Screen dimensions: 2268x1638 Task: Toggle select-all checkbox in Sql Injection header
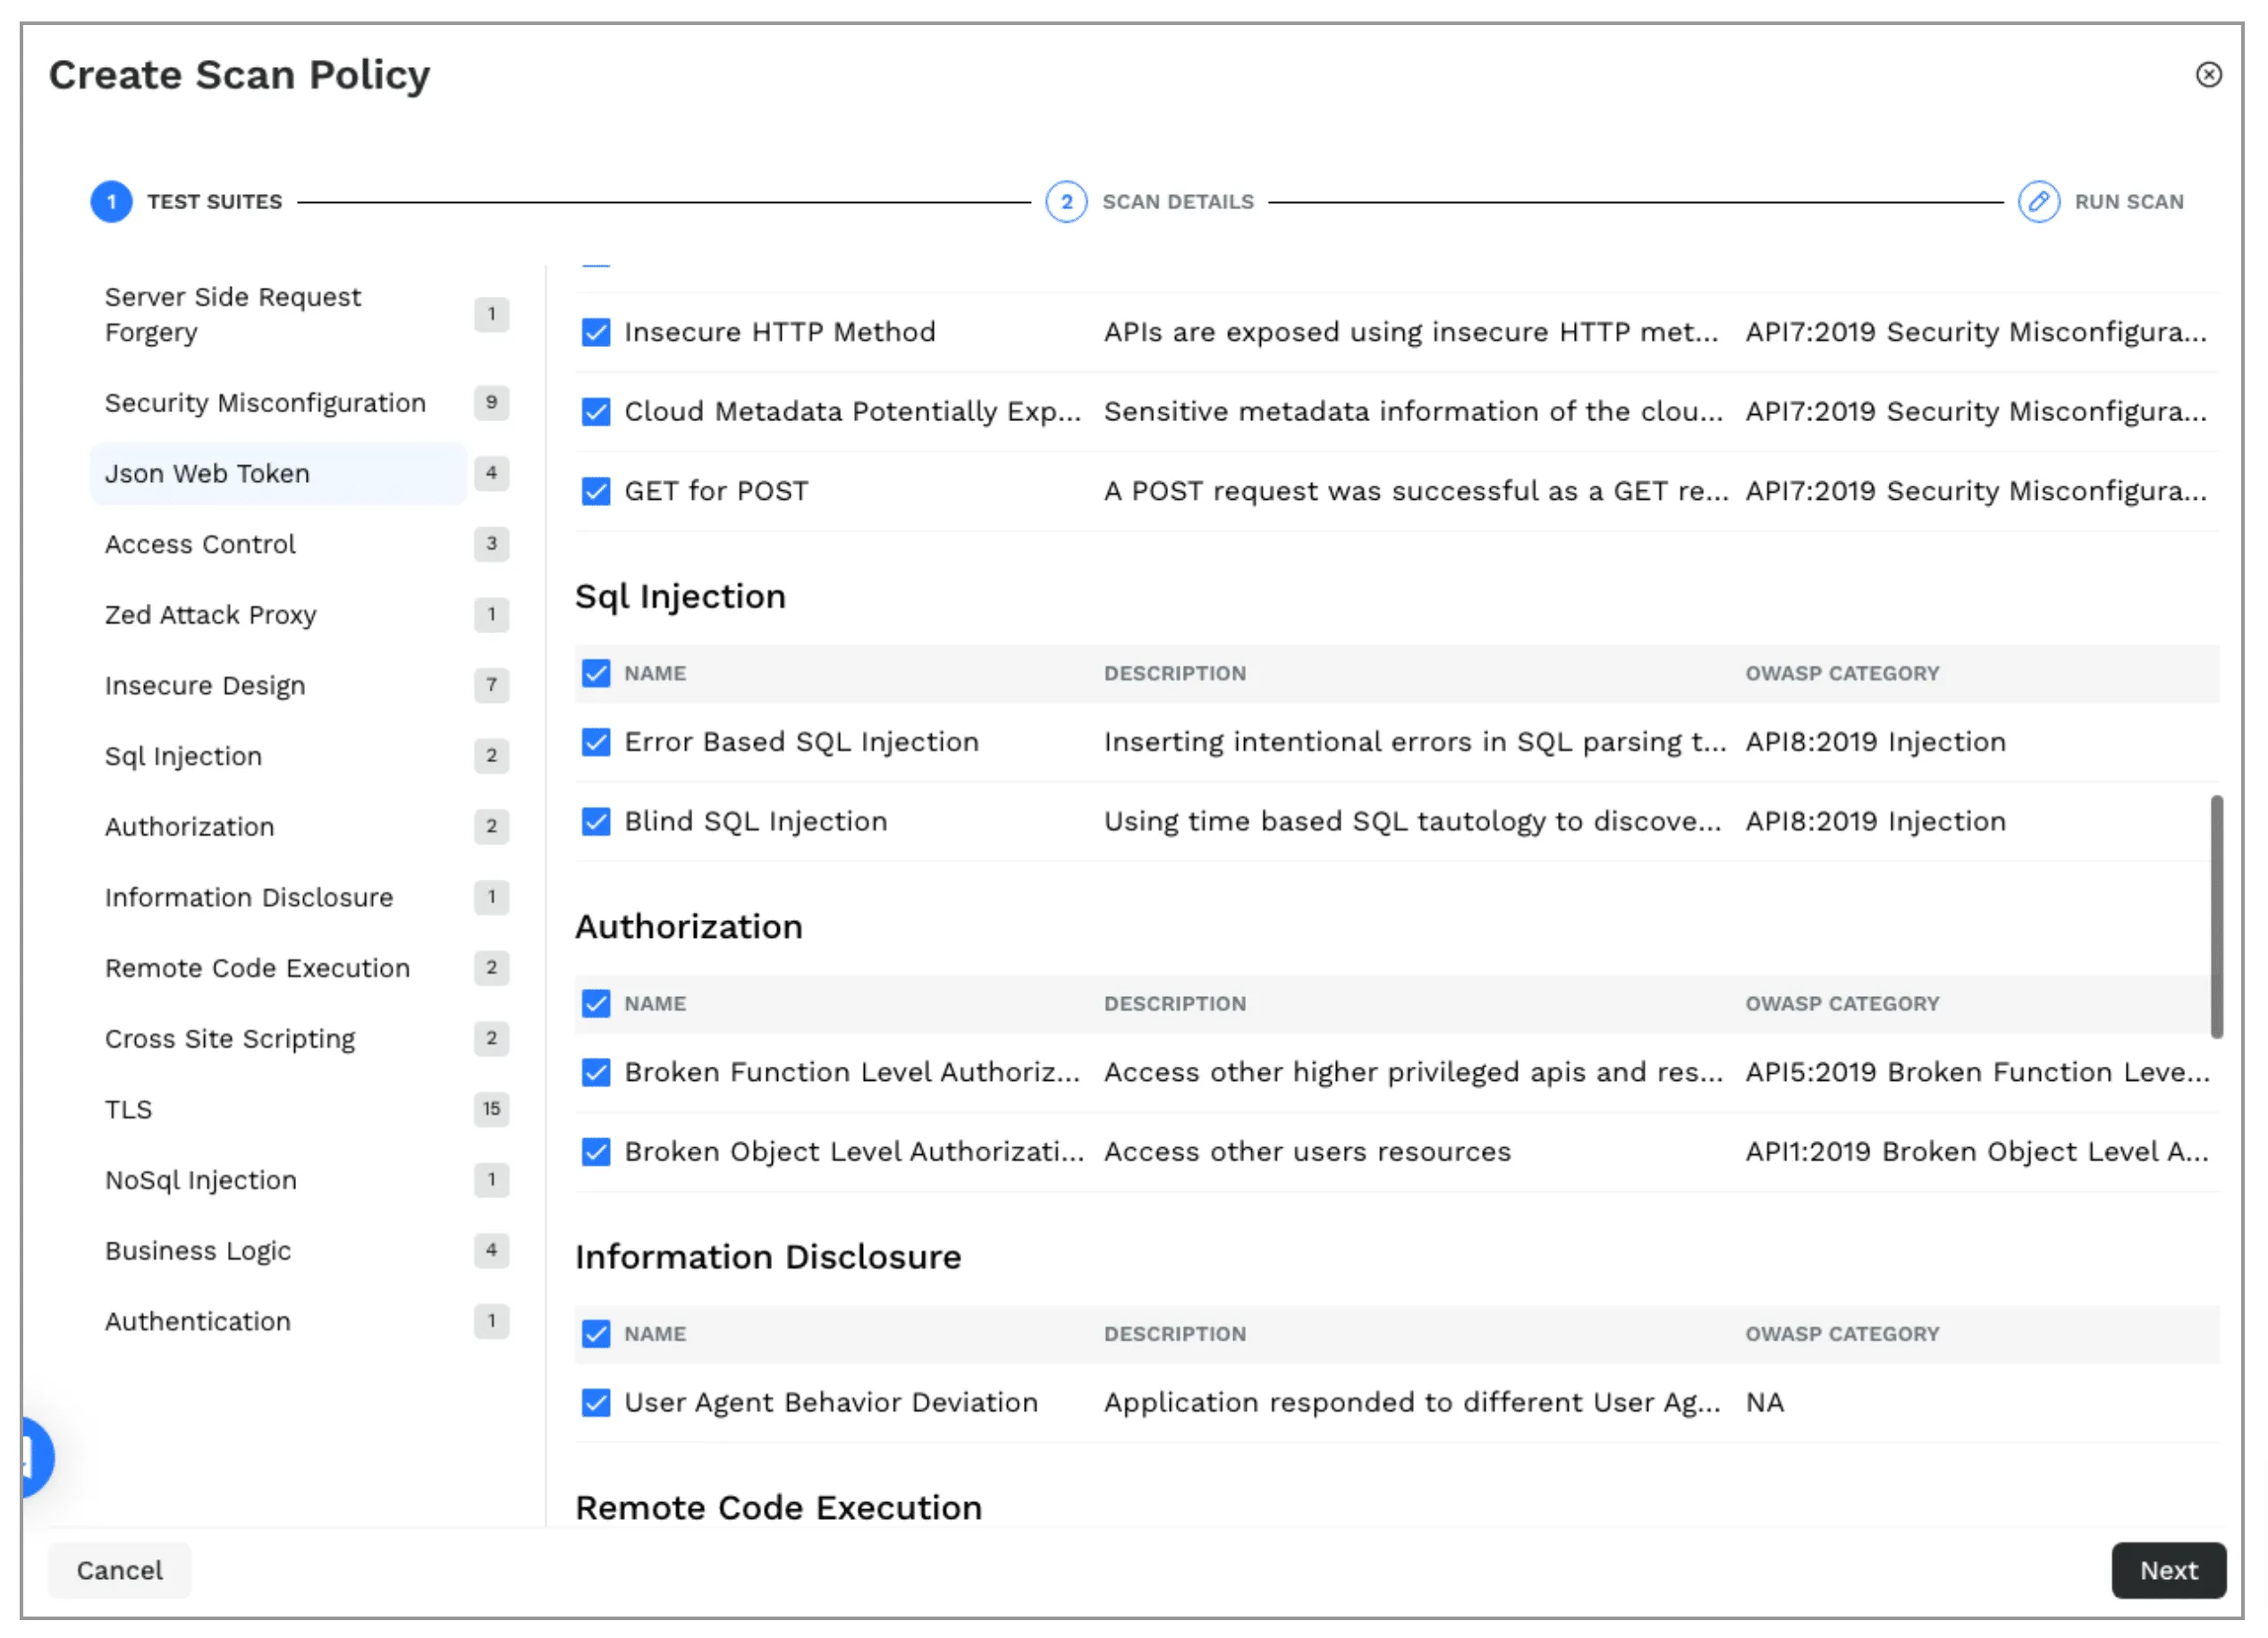(x=596, y=673)
